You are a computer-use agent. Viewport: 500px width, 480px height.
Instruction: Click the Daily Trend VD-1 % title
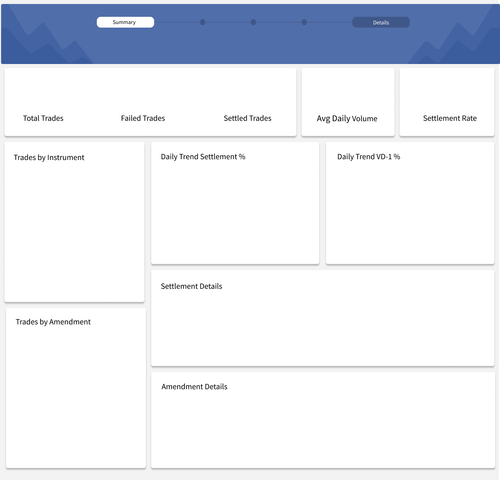tap(368, 157)
